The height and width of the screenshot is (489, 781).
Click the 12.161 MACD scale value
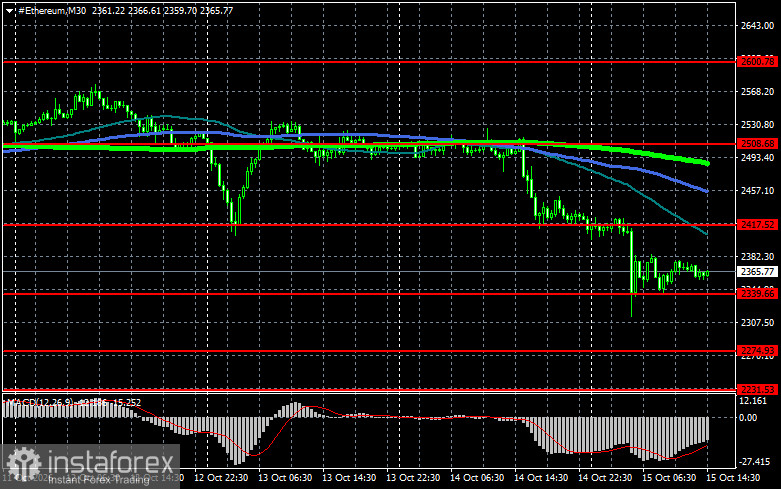[x=753, y=401]
